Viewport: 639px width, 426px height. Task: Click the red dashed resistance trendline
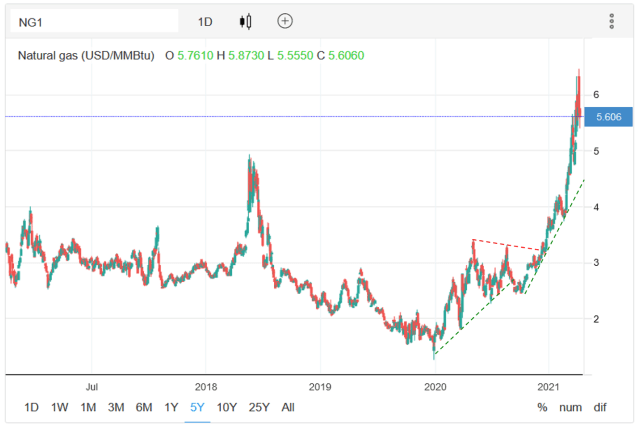(x=506, y=245)
